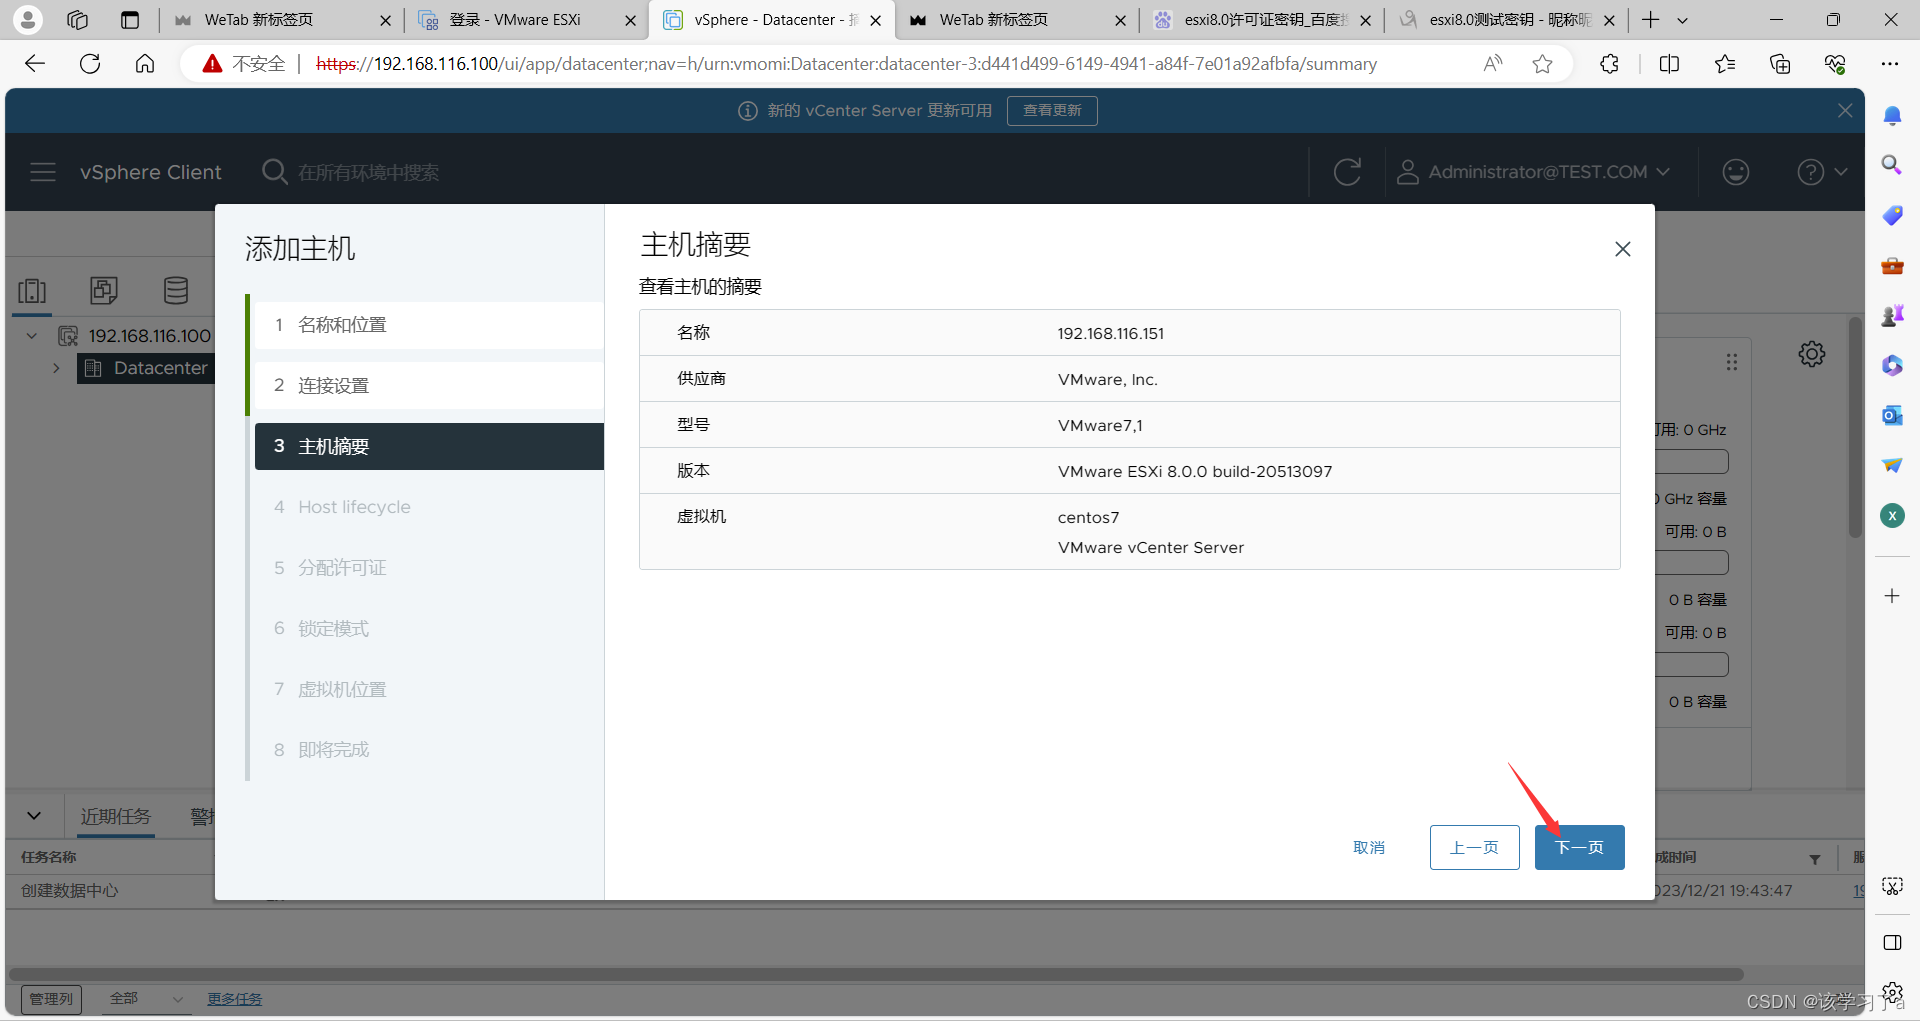Open Administrator@TEST.COM user dropdown
The image size is (1920, 1021).
(1533, 172)
